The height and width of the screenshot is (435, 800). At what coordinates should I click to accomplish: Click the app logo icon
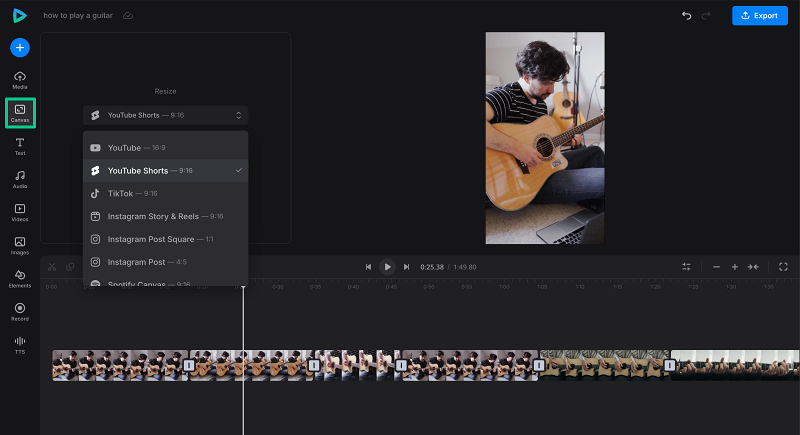click(19, 16)
